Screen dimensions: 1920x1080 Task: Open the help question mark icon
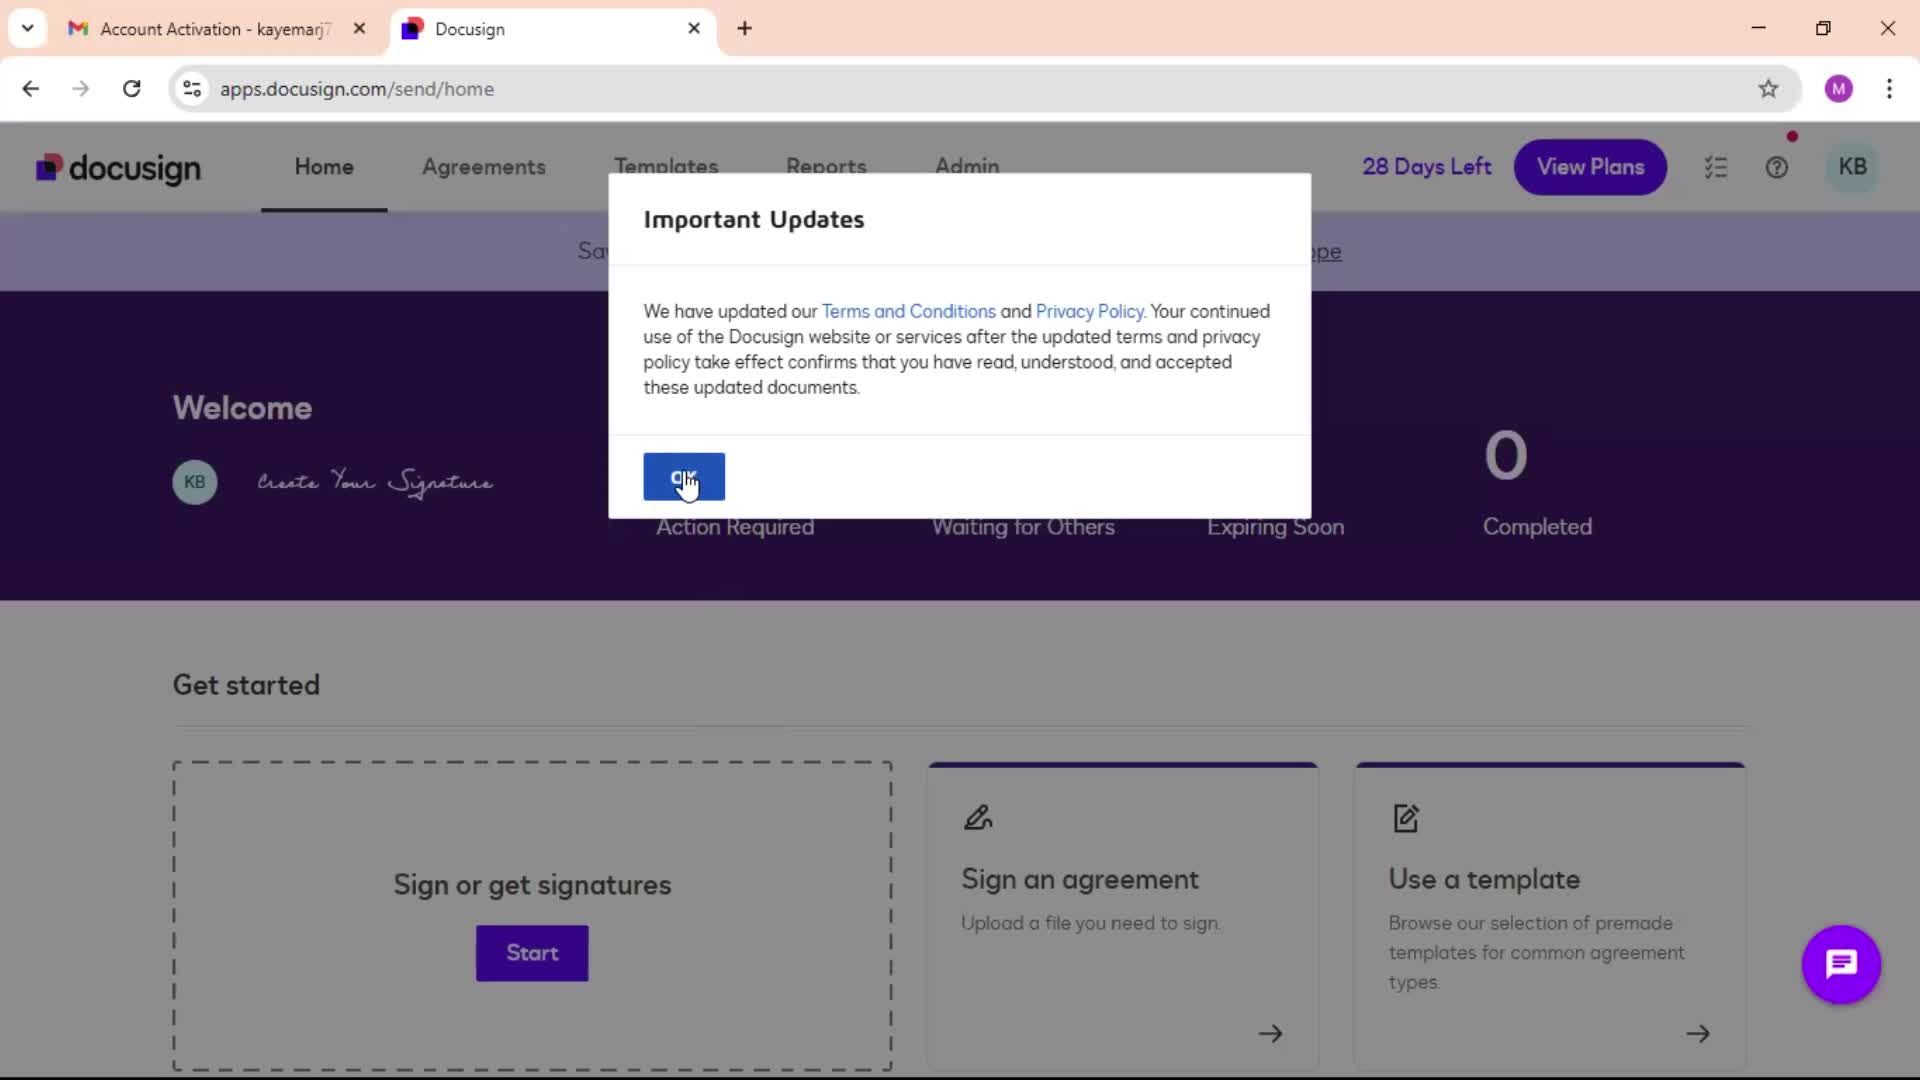(x=1777, y=168)
